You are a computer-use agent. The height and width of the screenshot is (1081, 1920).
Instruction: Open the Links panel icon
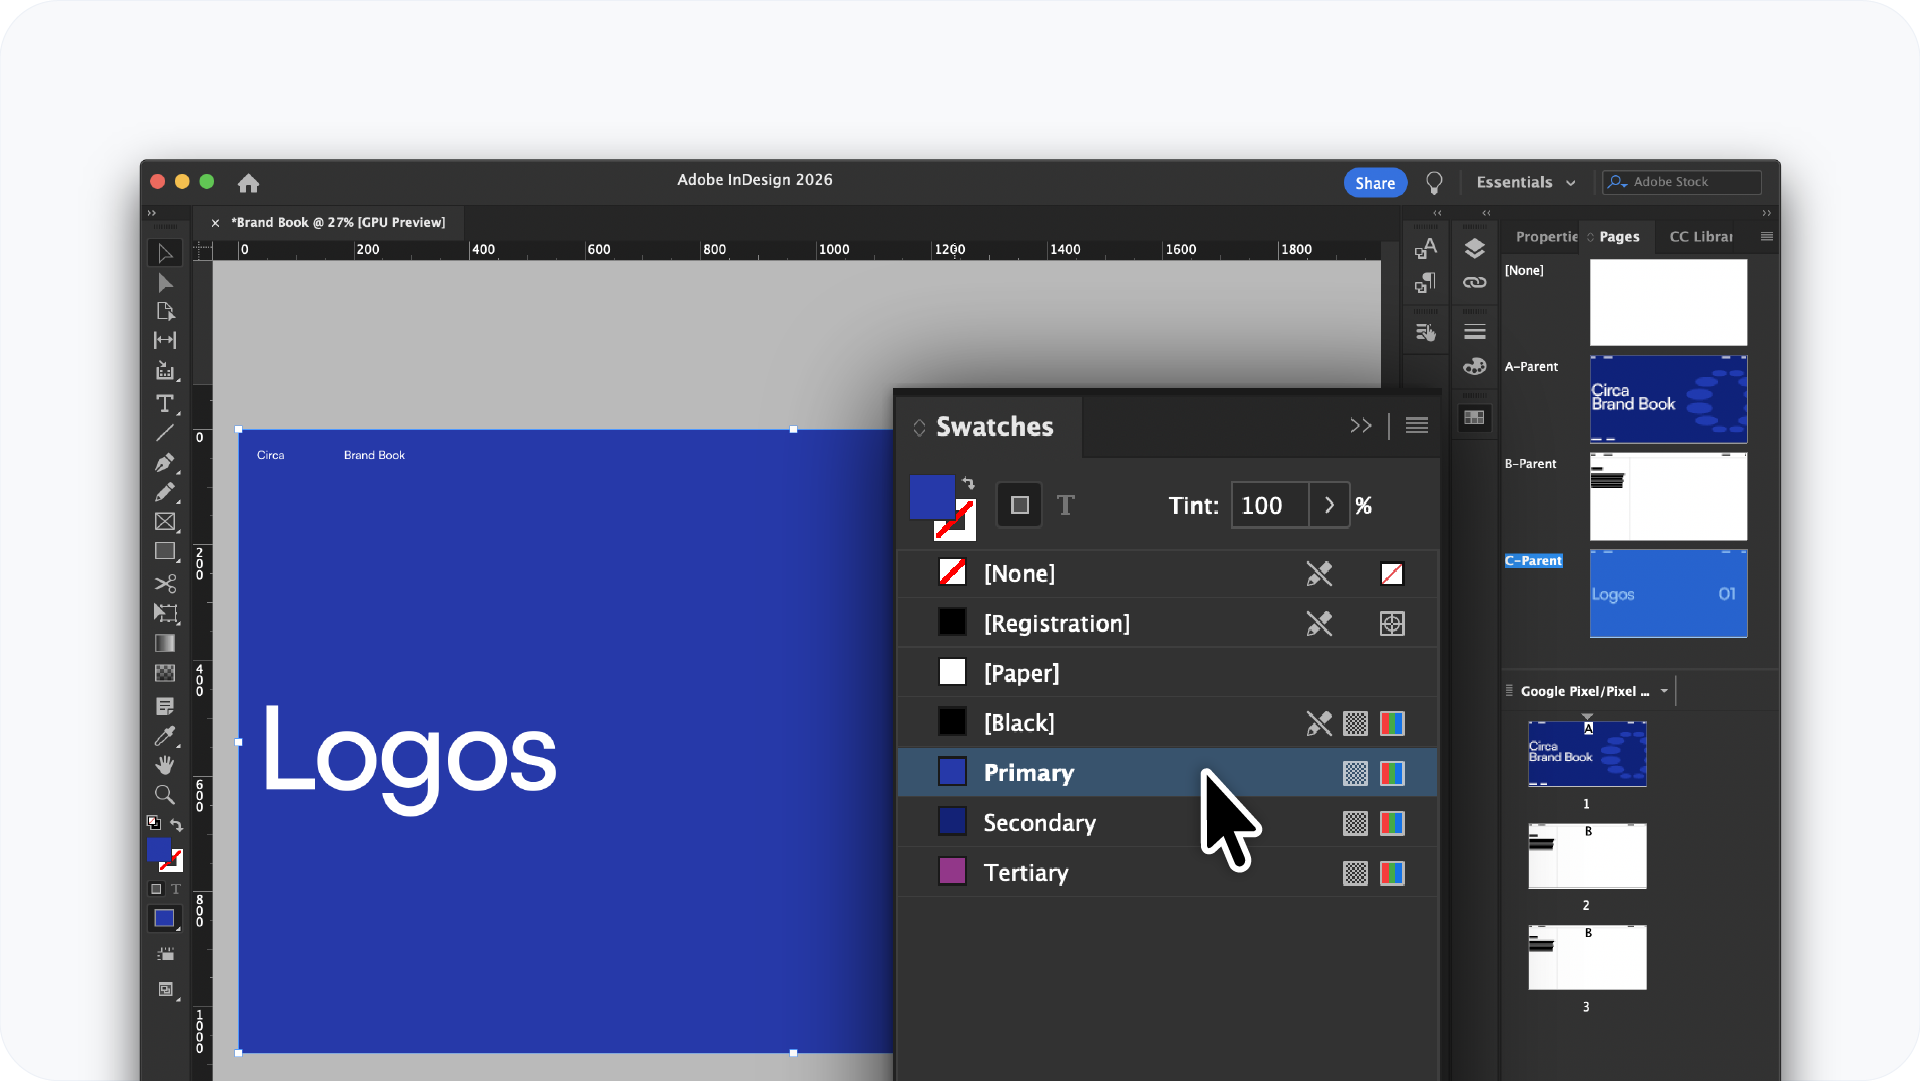click(1474, 283)
